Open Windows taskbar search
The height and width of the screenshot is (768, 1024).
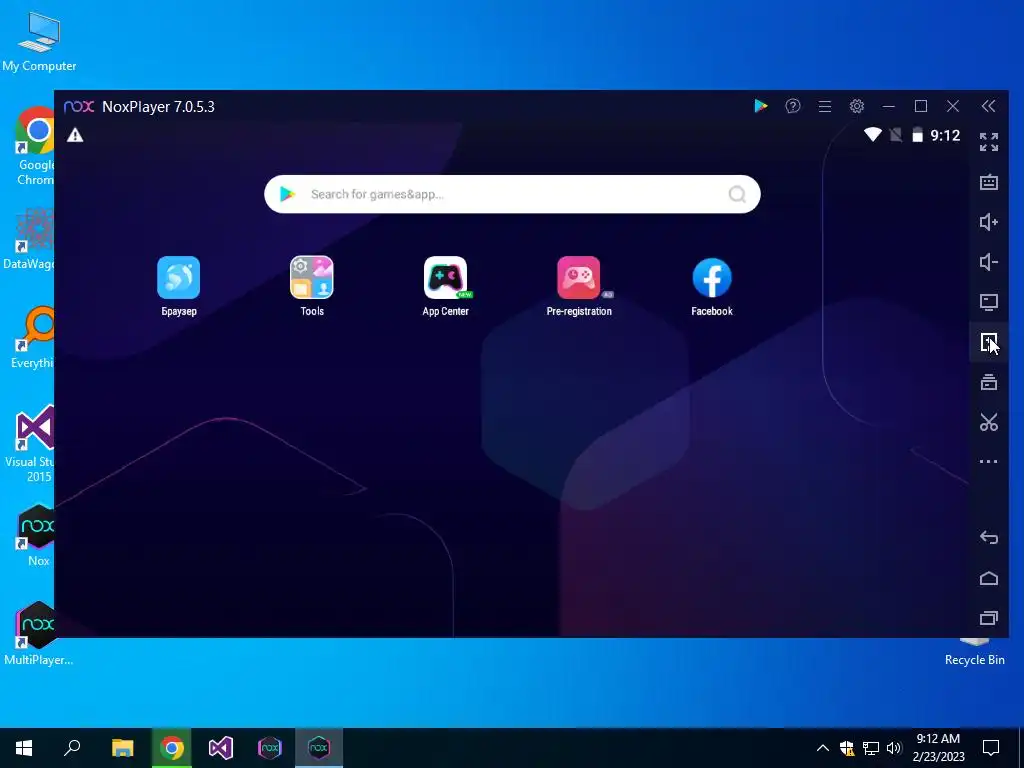click(x=72, y=748)
